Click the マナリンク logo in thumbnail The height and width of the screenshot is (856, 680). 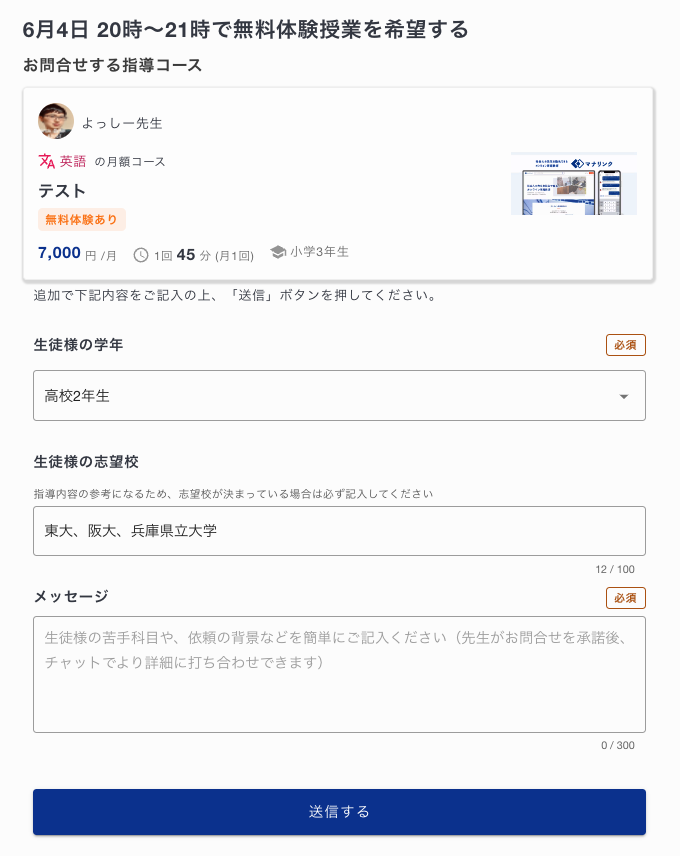pos(592,164)
